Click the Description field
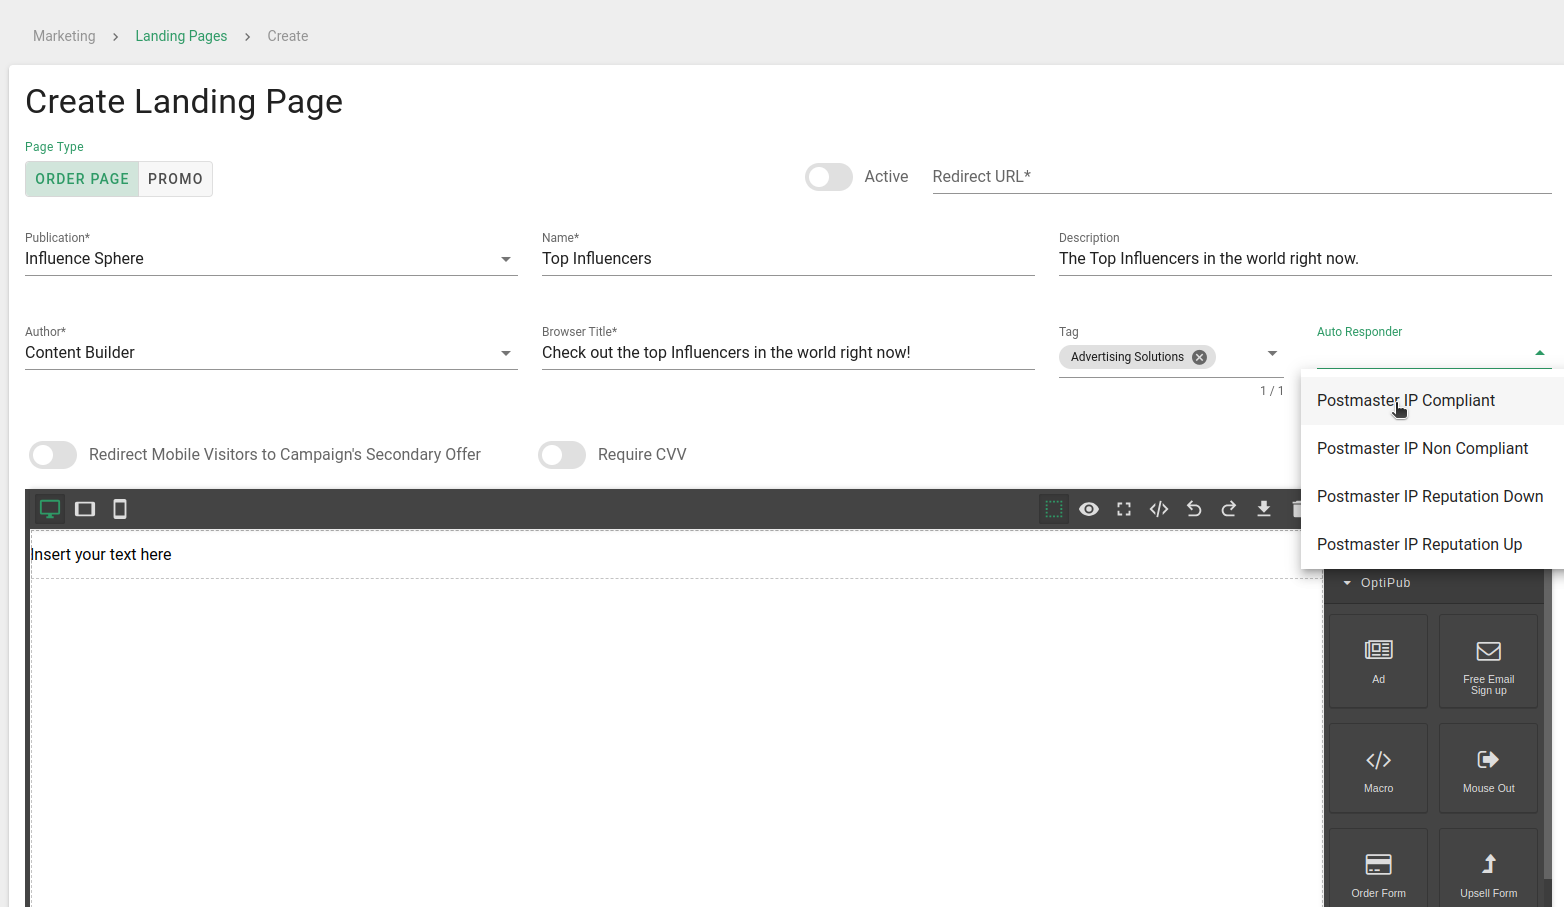This screenshot has height=907, width=1564. coord(1305,259)
